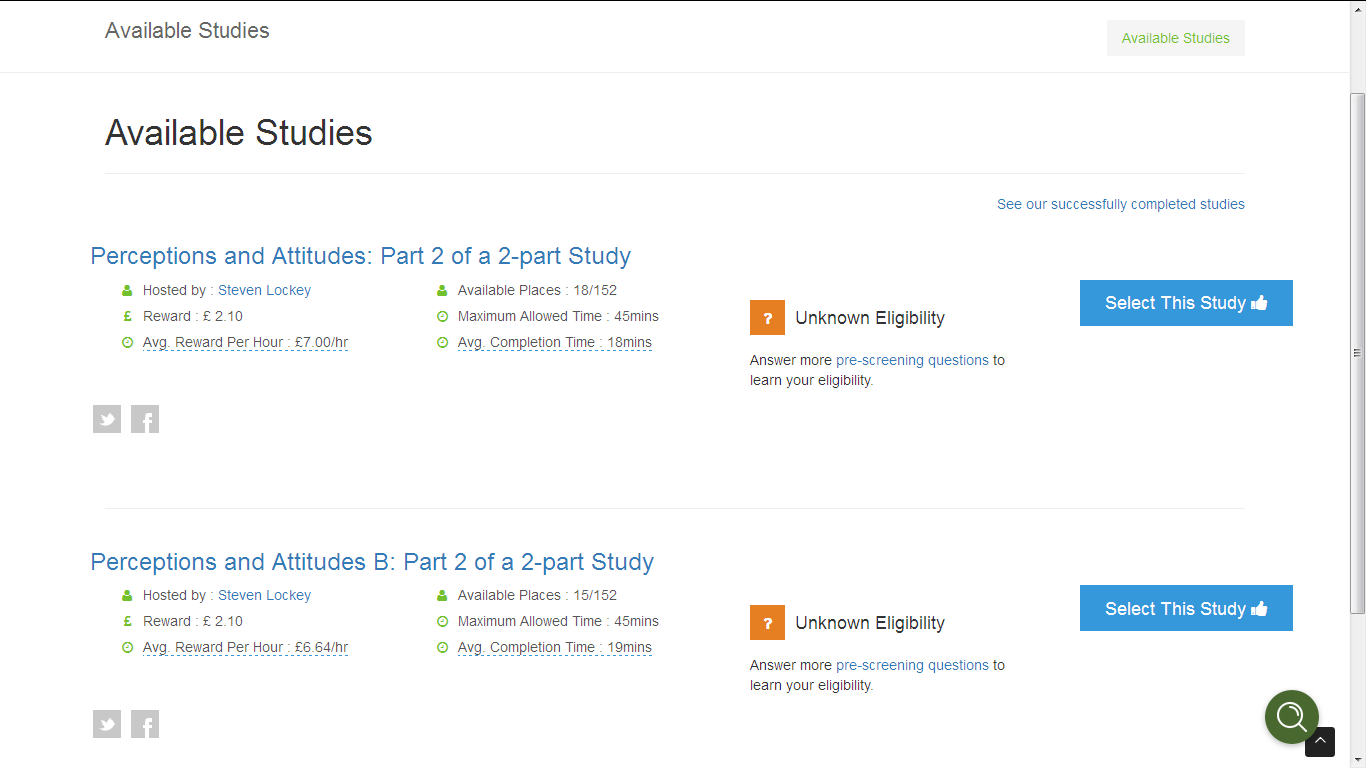Select the first Perceptions and Attitudes study
This screenshot has width=1366, height=768.
(1186, 303)
